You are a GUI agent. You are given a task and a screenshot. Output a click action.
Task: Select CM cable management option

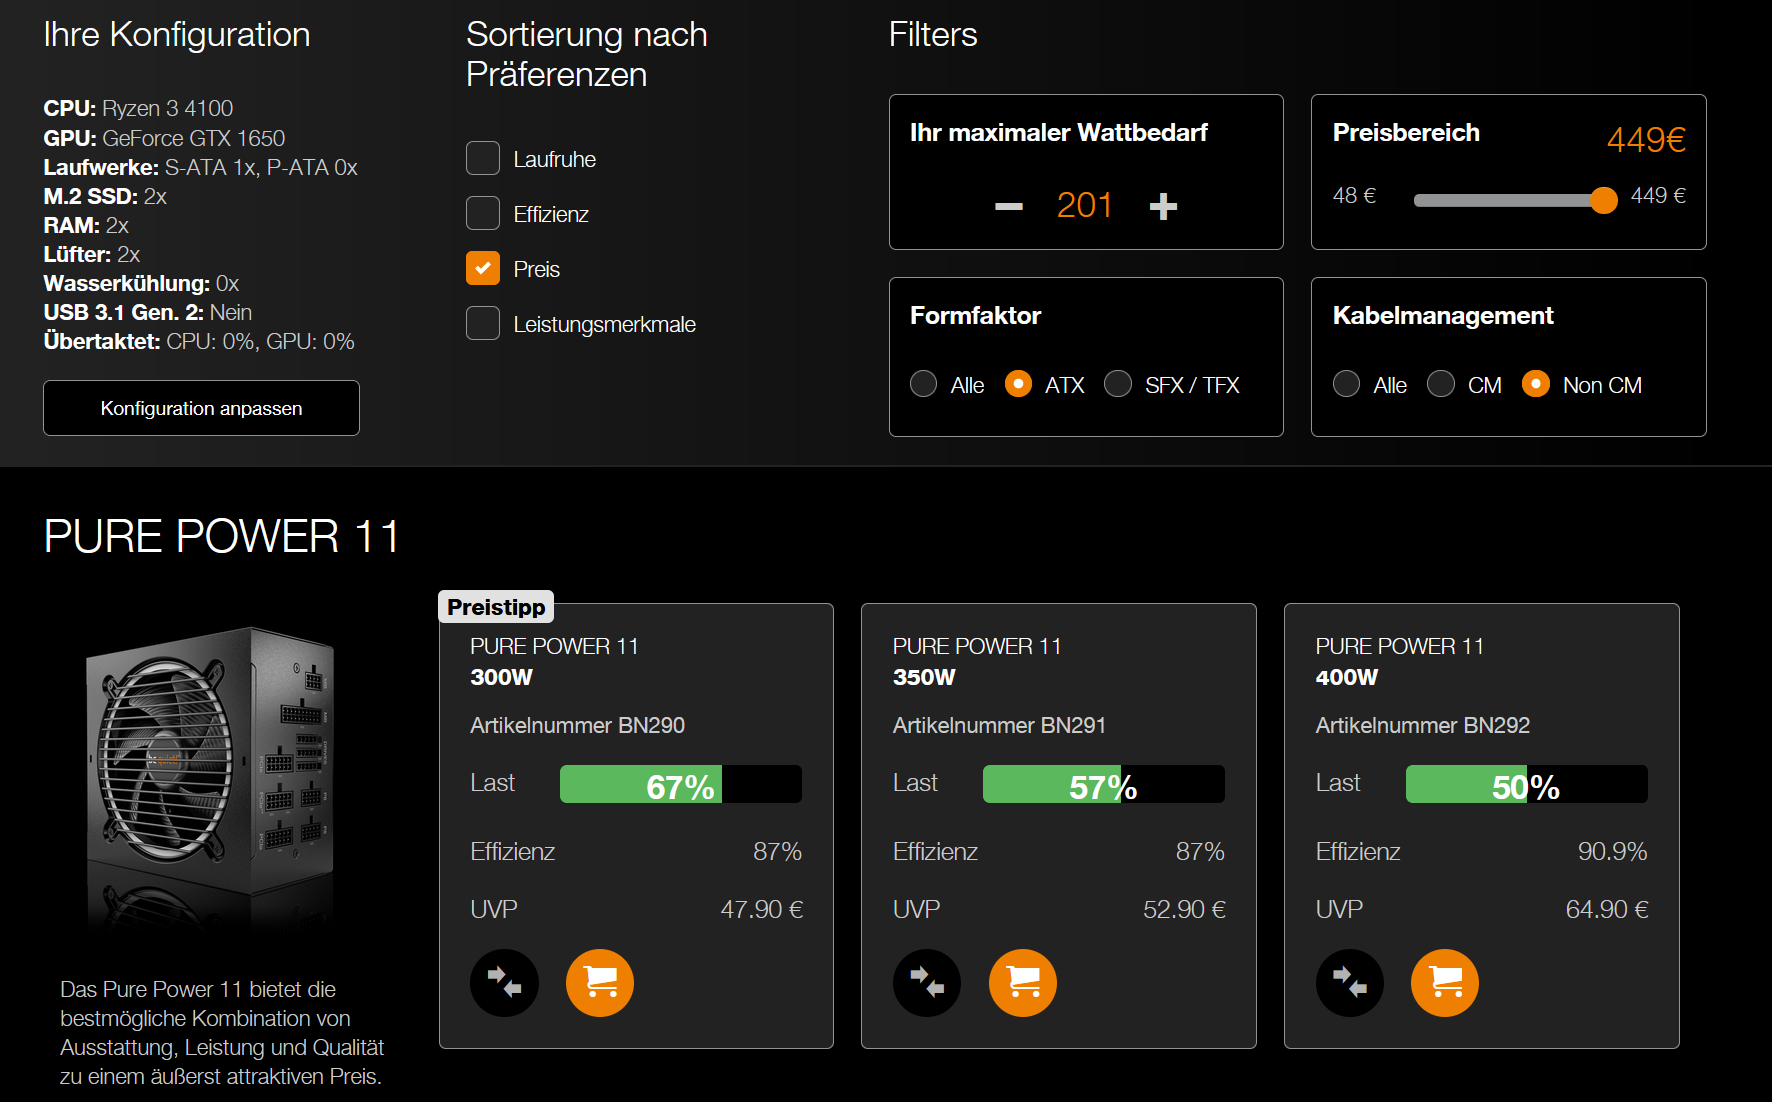pos(1441,384)
